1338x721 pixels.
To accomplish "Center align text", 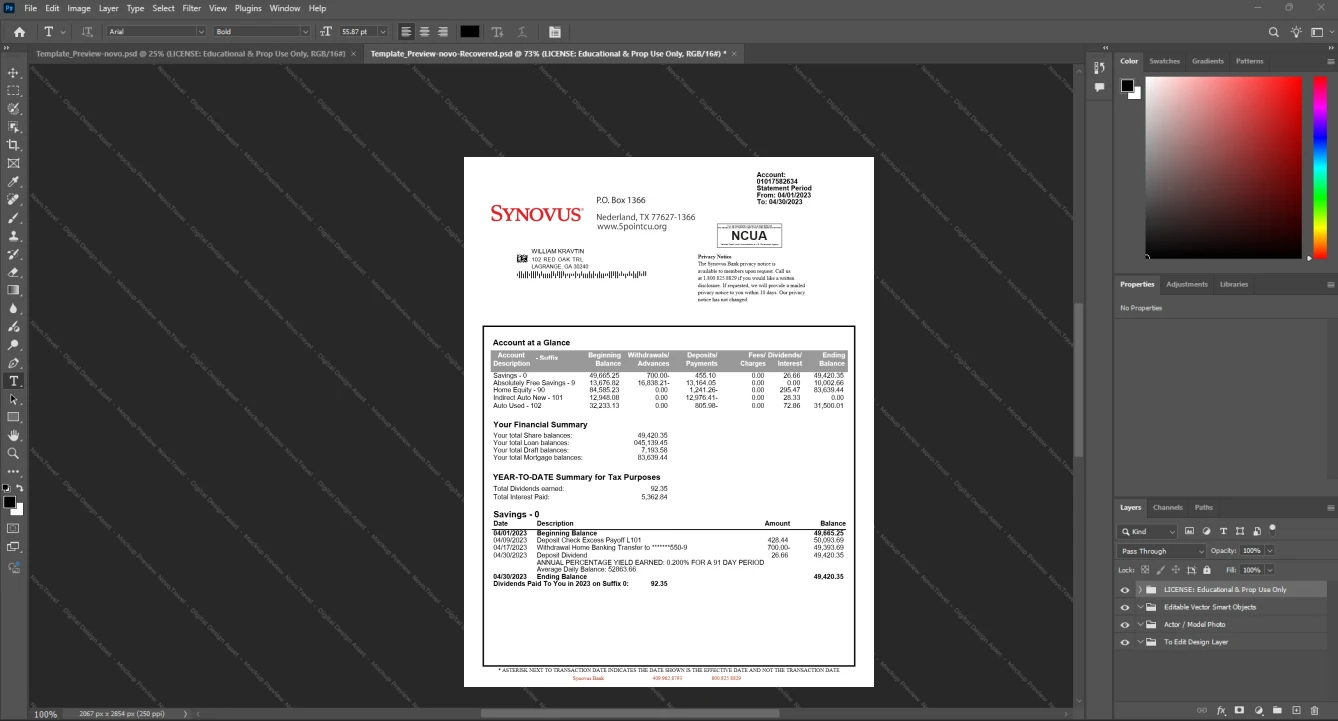I will (x=424, y=32).
